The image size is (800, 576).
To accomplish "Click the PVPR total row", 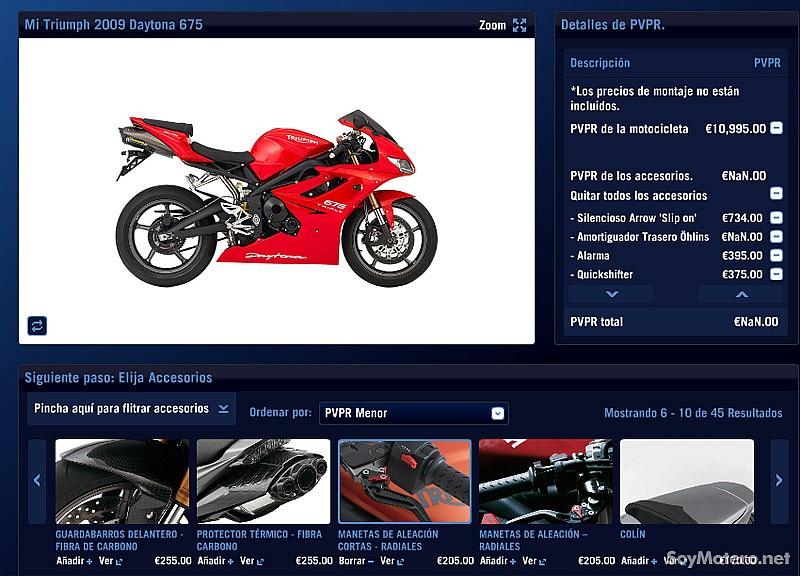I will click(674, 322).
